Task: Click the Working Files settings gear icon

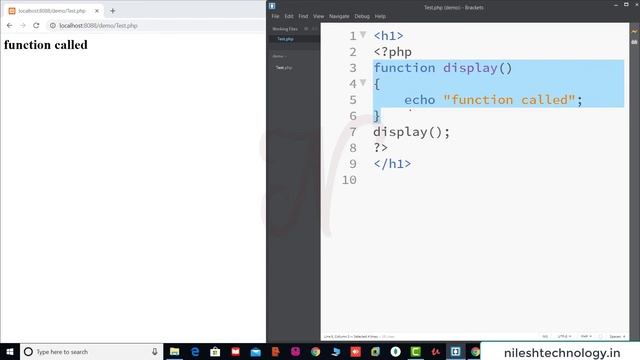Action: coord(306,29)
